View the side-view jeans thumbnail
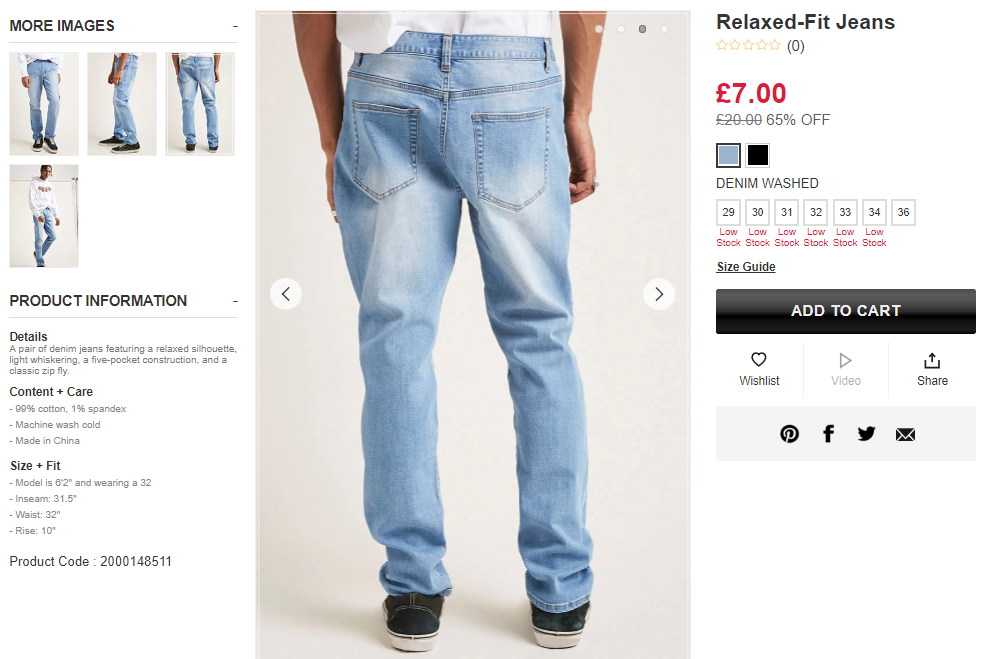Screen dimensions: 981x659 point(122,104)
